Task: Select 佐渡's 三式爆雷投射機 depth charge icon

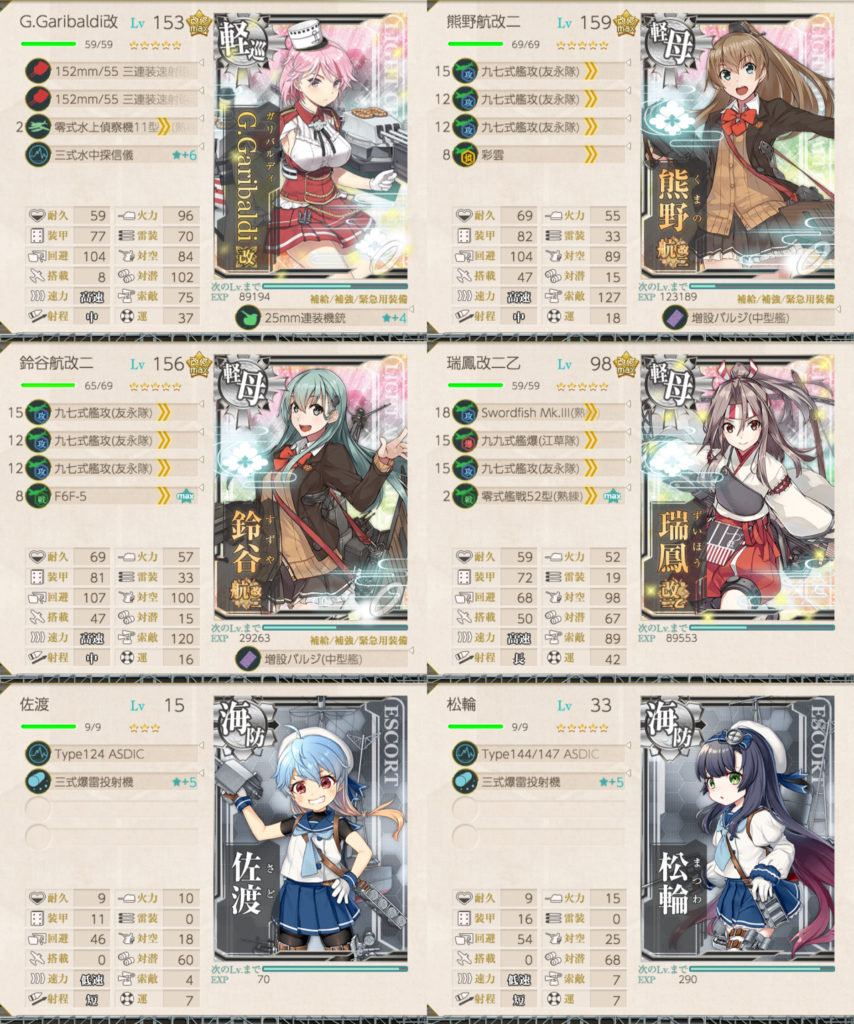Action: tap(38, 782)
